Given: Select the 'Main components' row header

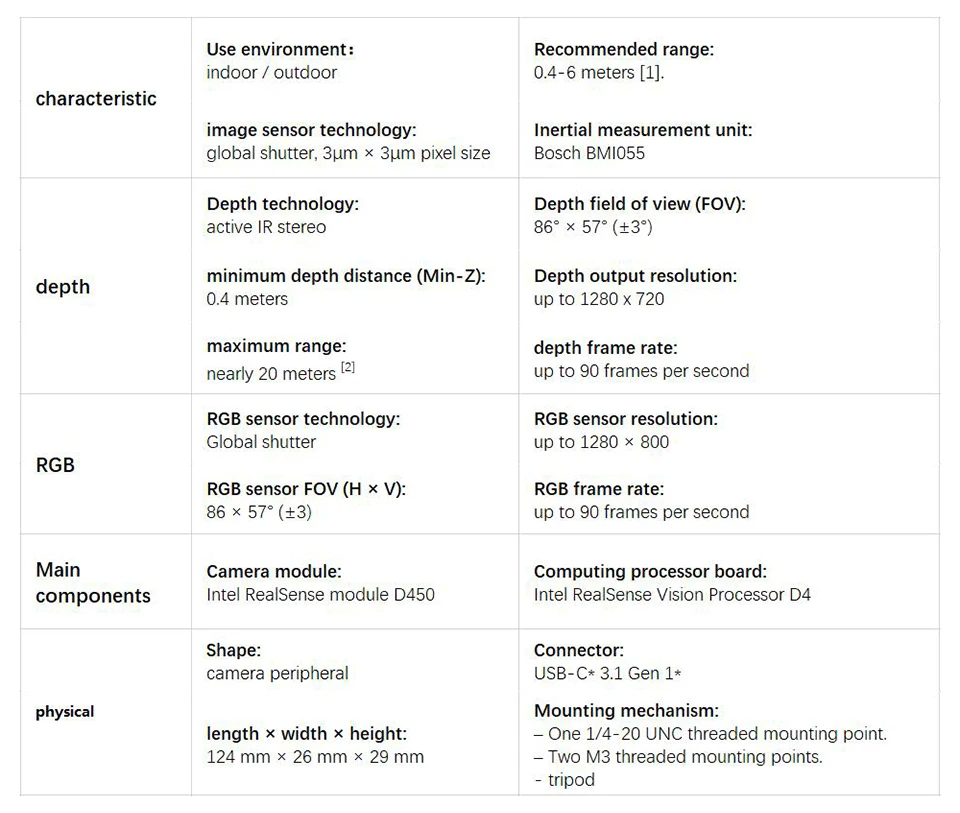Looking at the screenshot, I should click(x=93, y=583).
